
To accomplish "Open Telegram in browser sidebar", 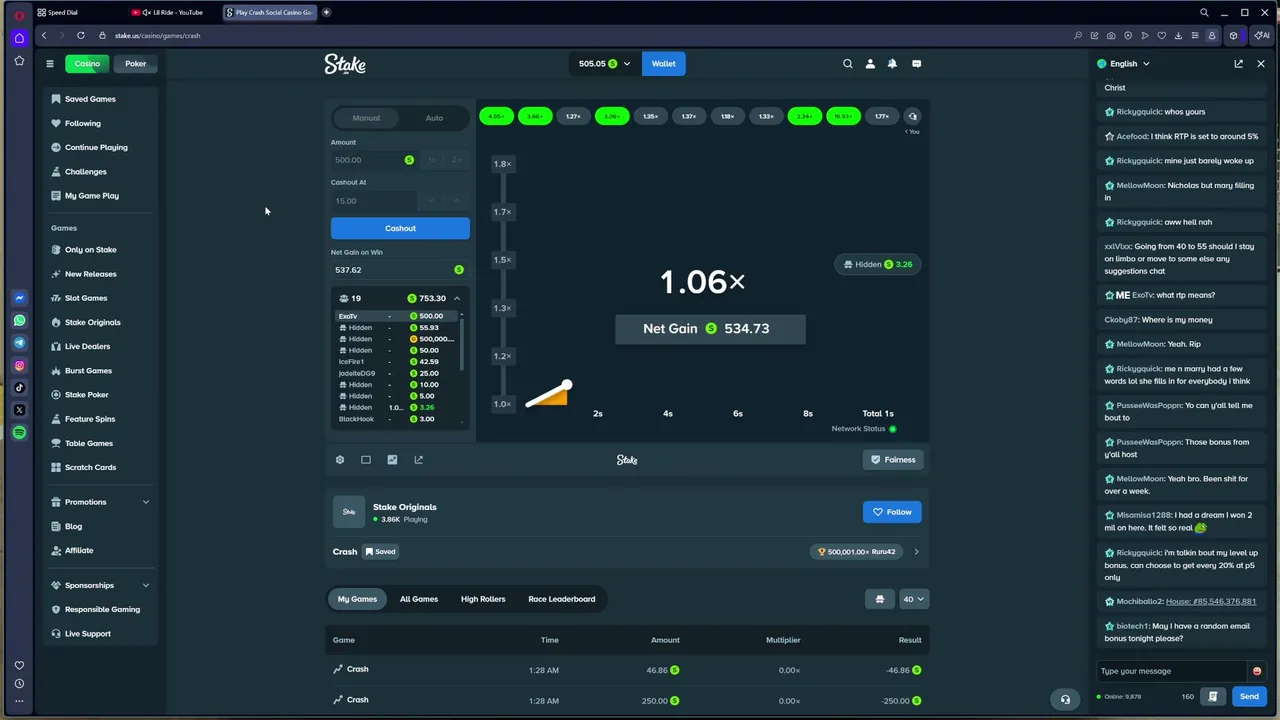I will tap(19, 343).
